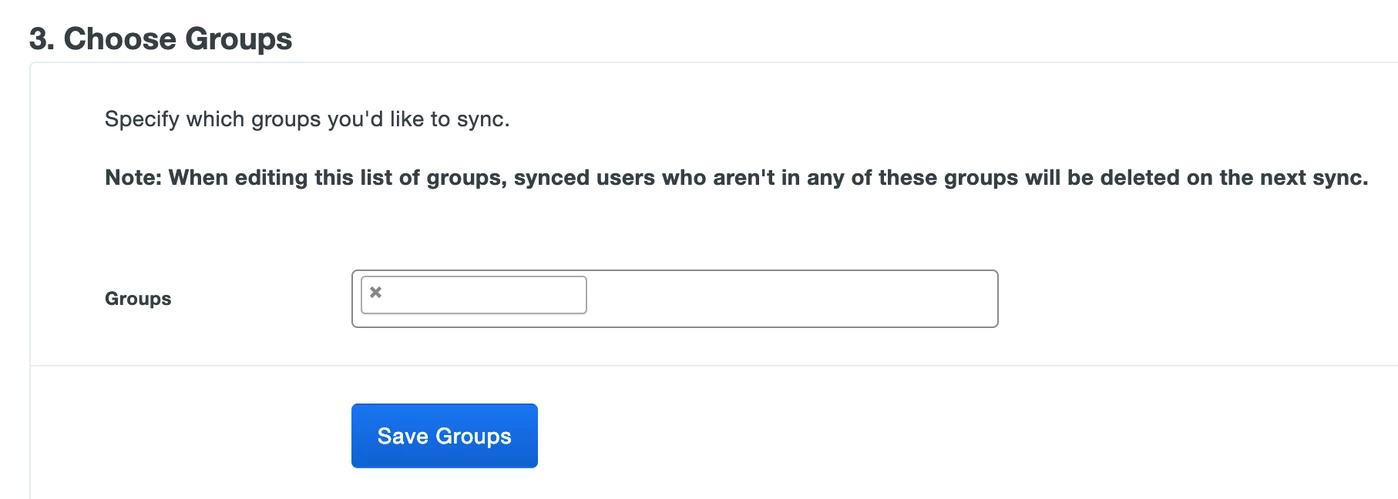Click the blank group tag chip

click(x=474, y=295)
